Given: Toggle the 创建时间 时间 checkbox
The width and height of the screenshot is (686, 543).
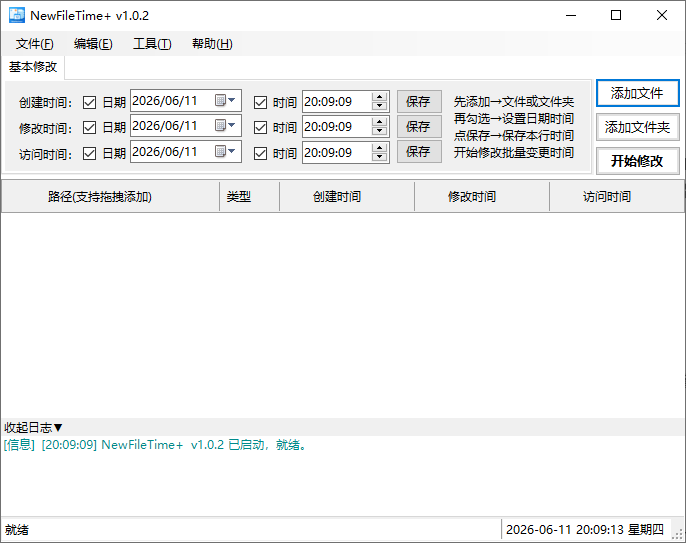Looking at the screenshot, I should coord(260,102).
